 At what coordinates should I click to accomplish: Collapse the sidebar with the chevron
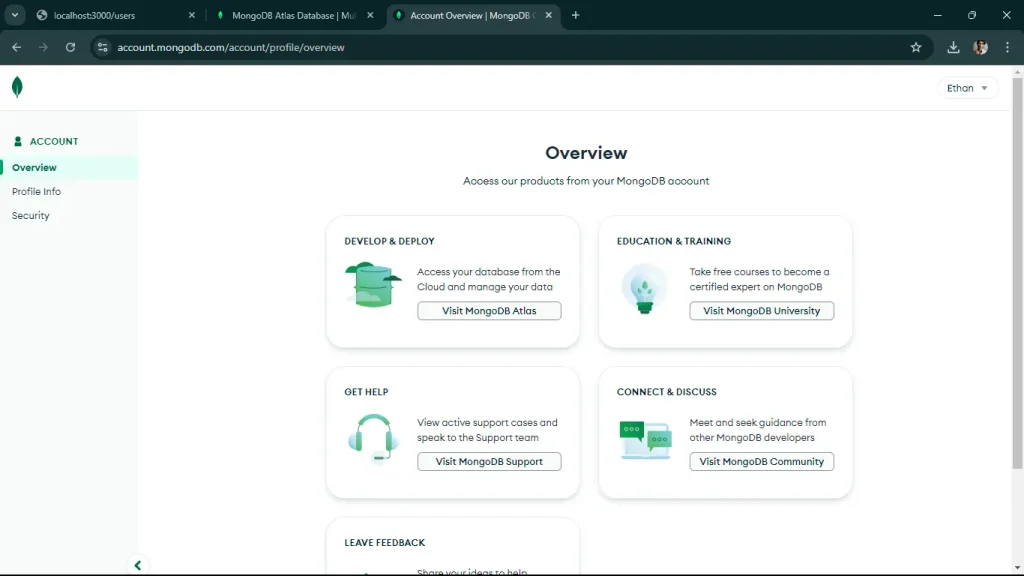[138, 565]
